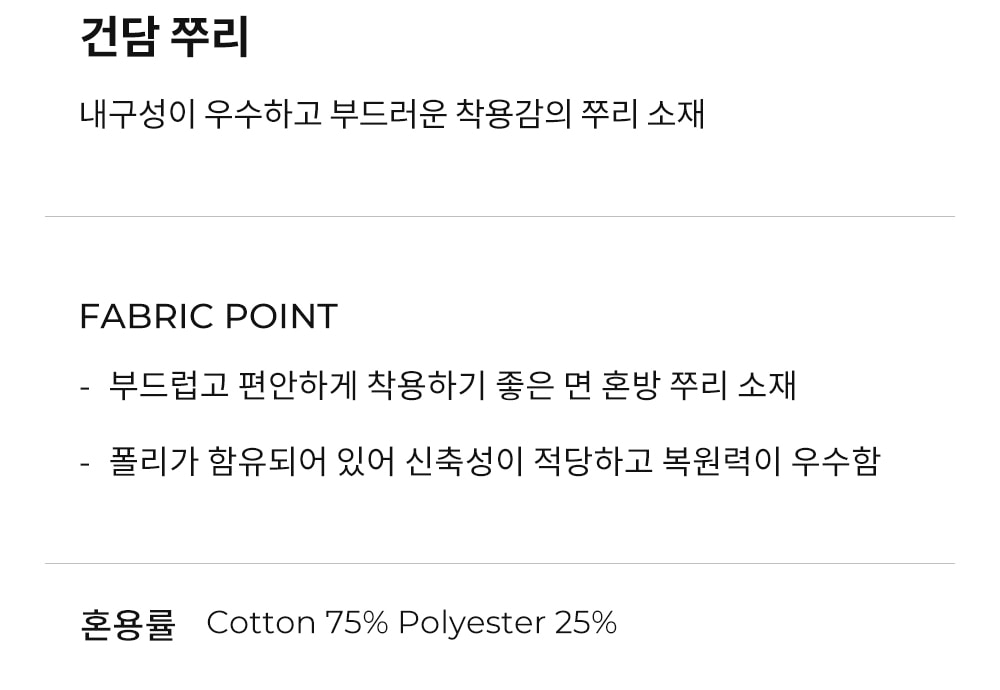Image resolution: width=1000 pixels, height=690 pixels.
Task: Click the 혼용률 label
Action: [127, 623]
